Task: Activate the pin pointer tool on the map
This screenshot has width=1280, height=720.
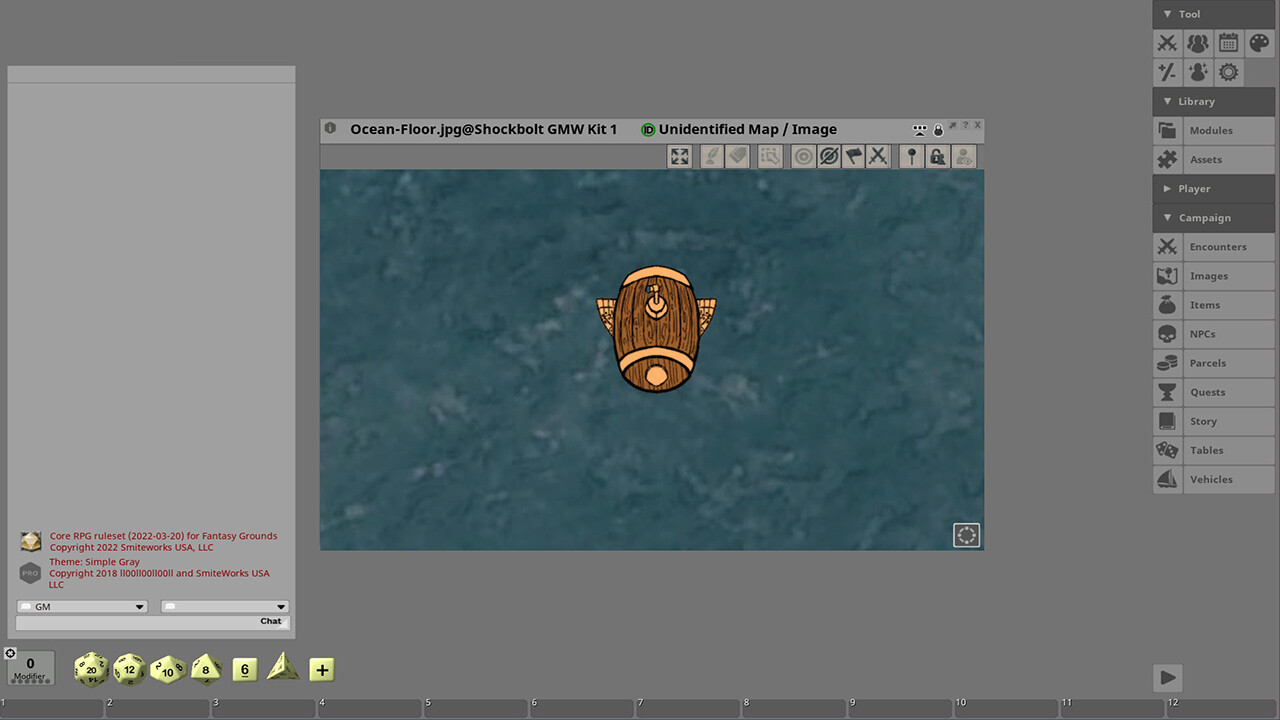Action: click(x=911, y=156)
